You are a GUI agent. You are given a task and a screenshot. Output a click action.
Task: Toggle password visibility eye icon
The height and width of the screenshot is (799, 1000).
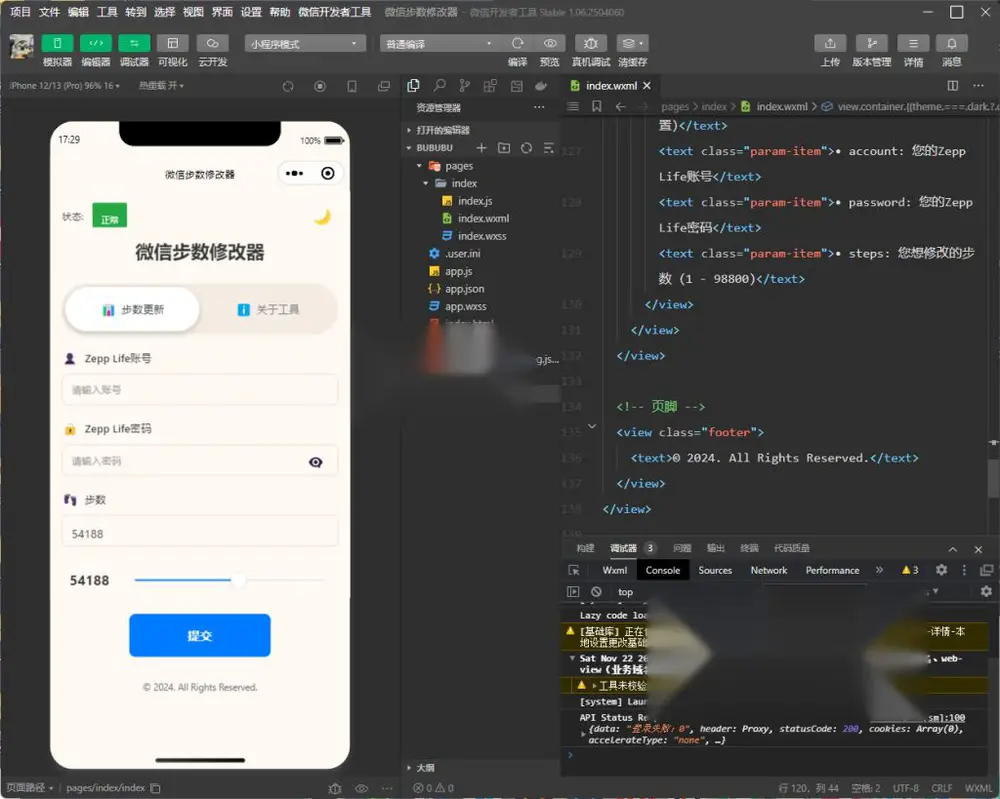(316, 462)
